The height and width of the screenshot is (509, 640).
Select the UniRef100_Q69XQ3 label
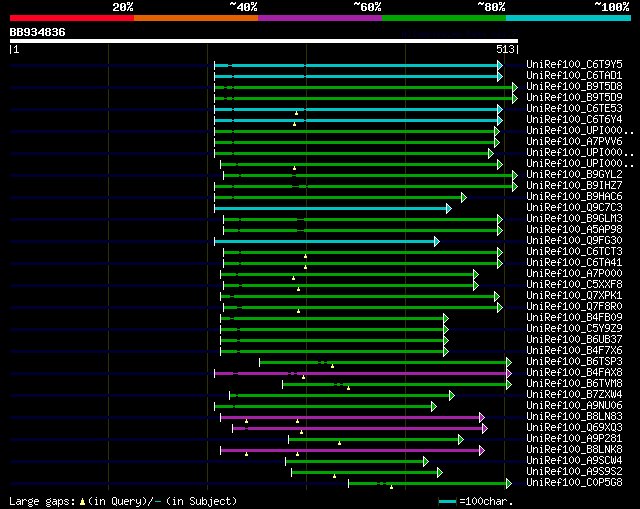(x=574, y=428)
